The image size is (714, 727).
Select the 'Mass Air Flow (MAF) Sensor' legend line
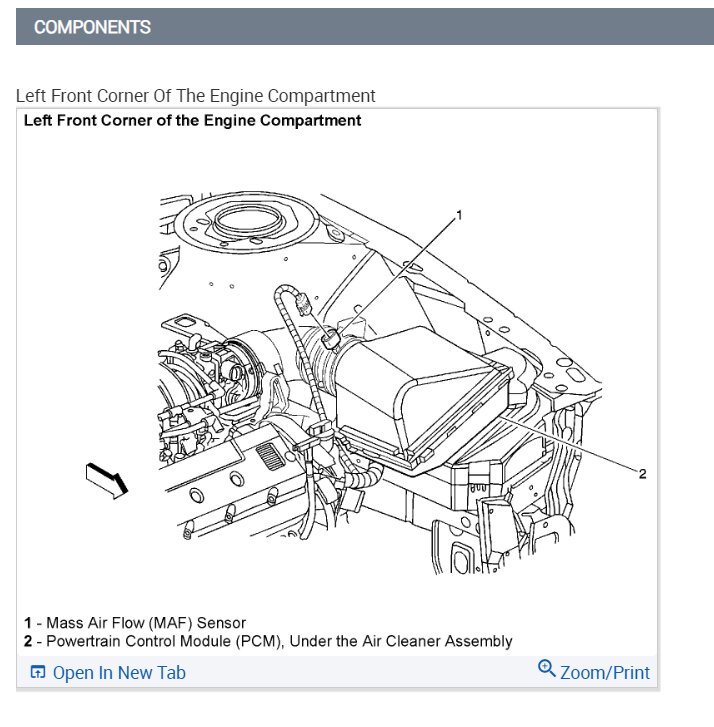(x=135, y=623)
